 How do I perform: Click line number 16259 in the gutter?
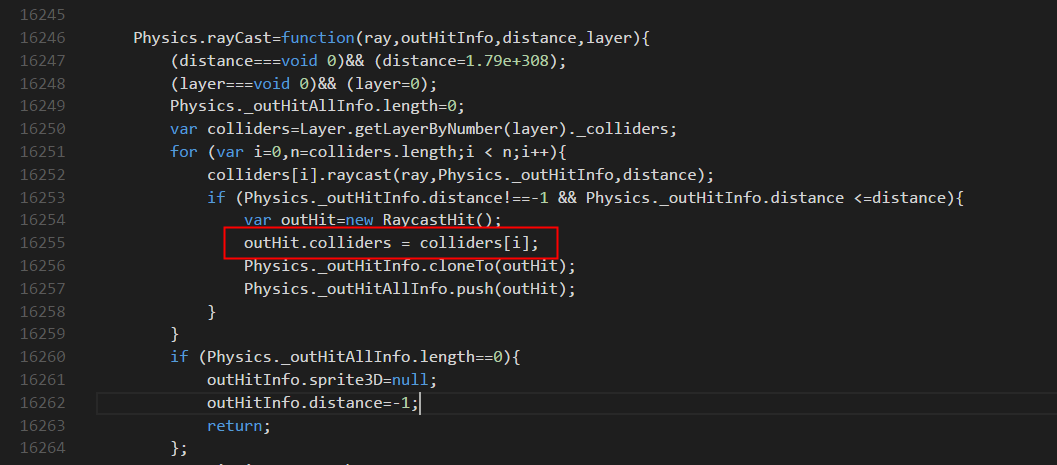[42, 334]
